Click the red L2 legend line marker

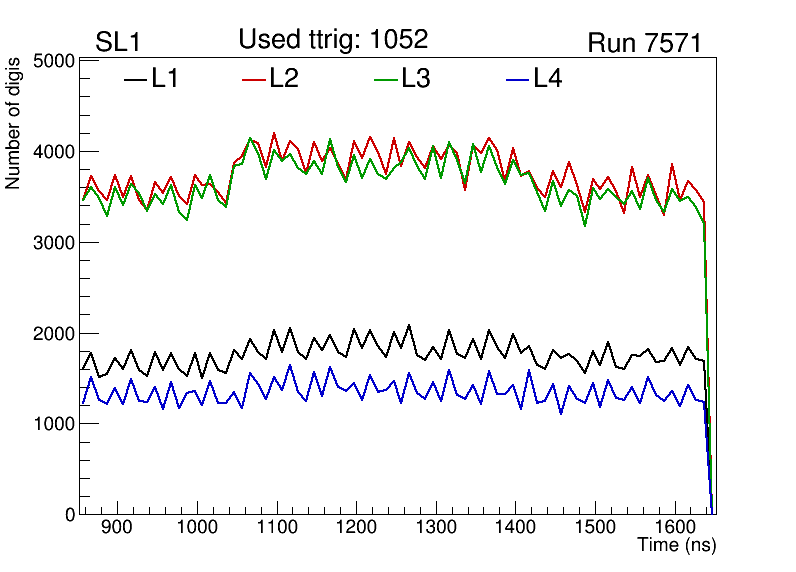click(x=255, y=79)
